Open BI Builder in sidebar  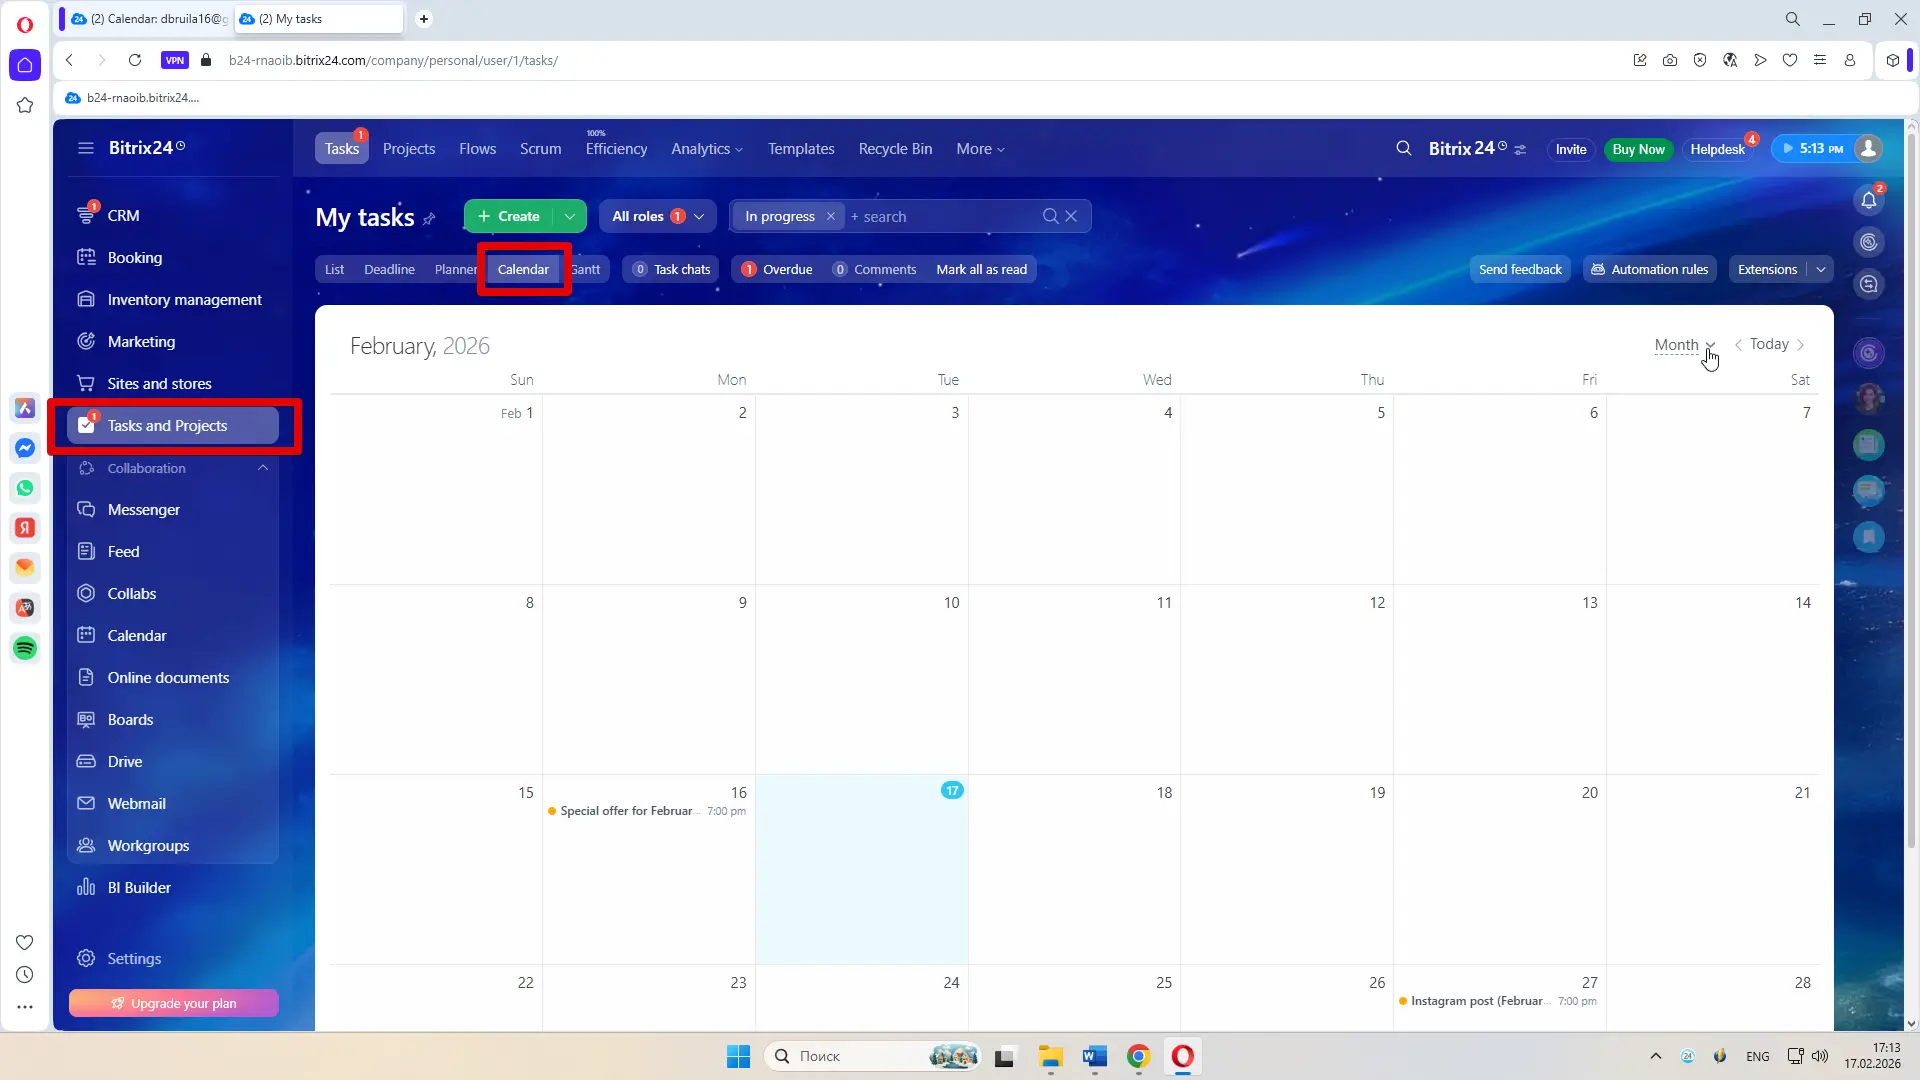pos(139,888)
